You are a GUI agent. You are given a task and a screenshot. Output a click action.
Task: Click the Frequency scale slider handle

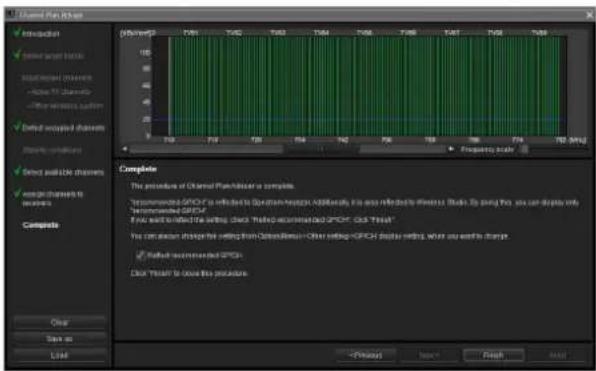coord(524,149)
